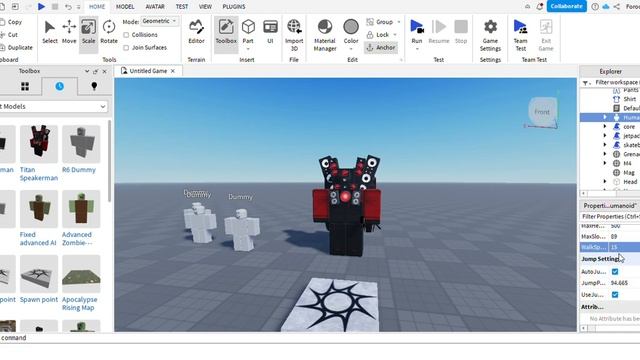
Task: Click the Toolbox vertical scrollbar
Action: (109, 161)
